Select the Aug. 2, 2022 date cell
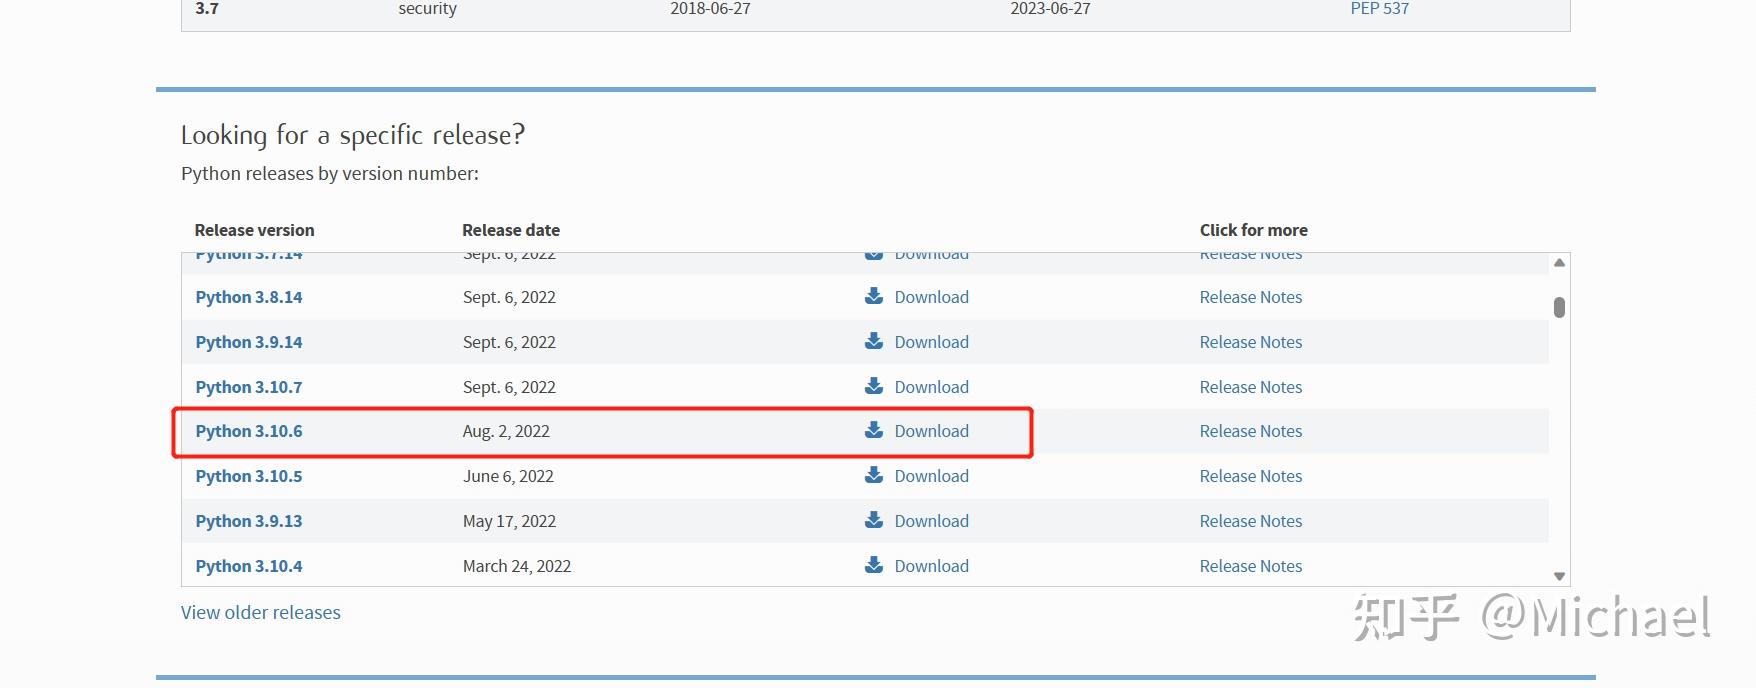This screenshot has width=1756, height=688. click(506, 431)
